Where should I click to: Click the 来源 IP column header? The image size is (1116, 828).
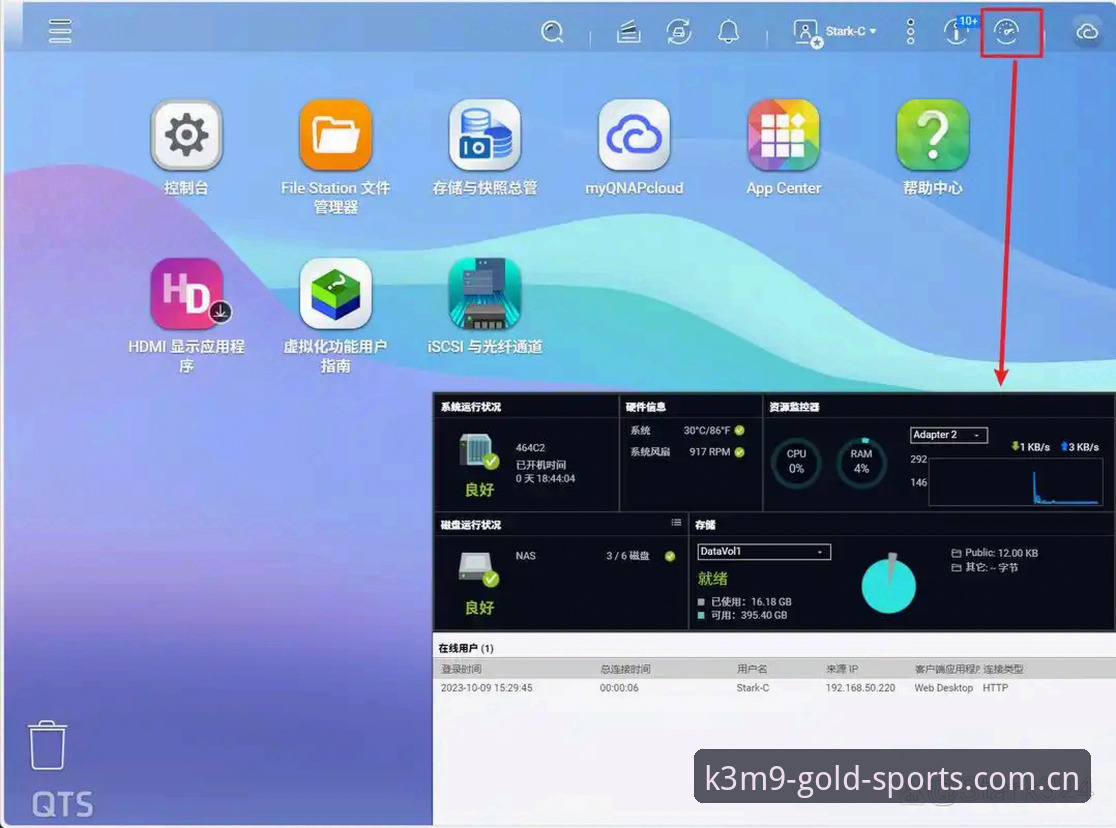[842, 669]
